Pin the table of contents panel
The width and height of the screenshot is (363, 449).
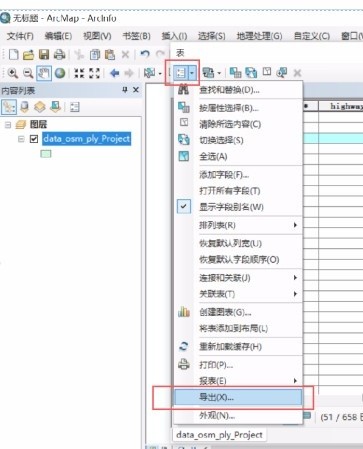[x=125, y=90]
